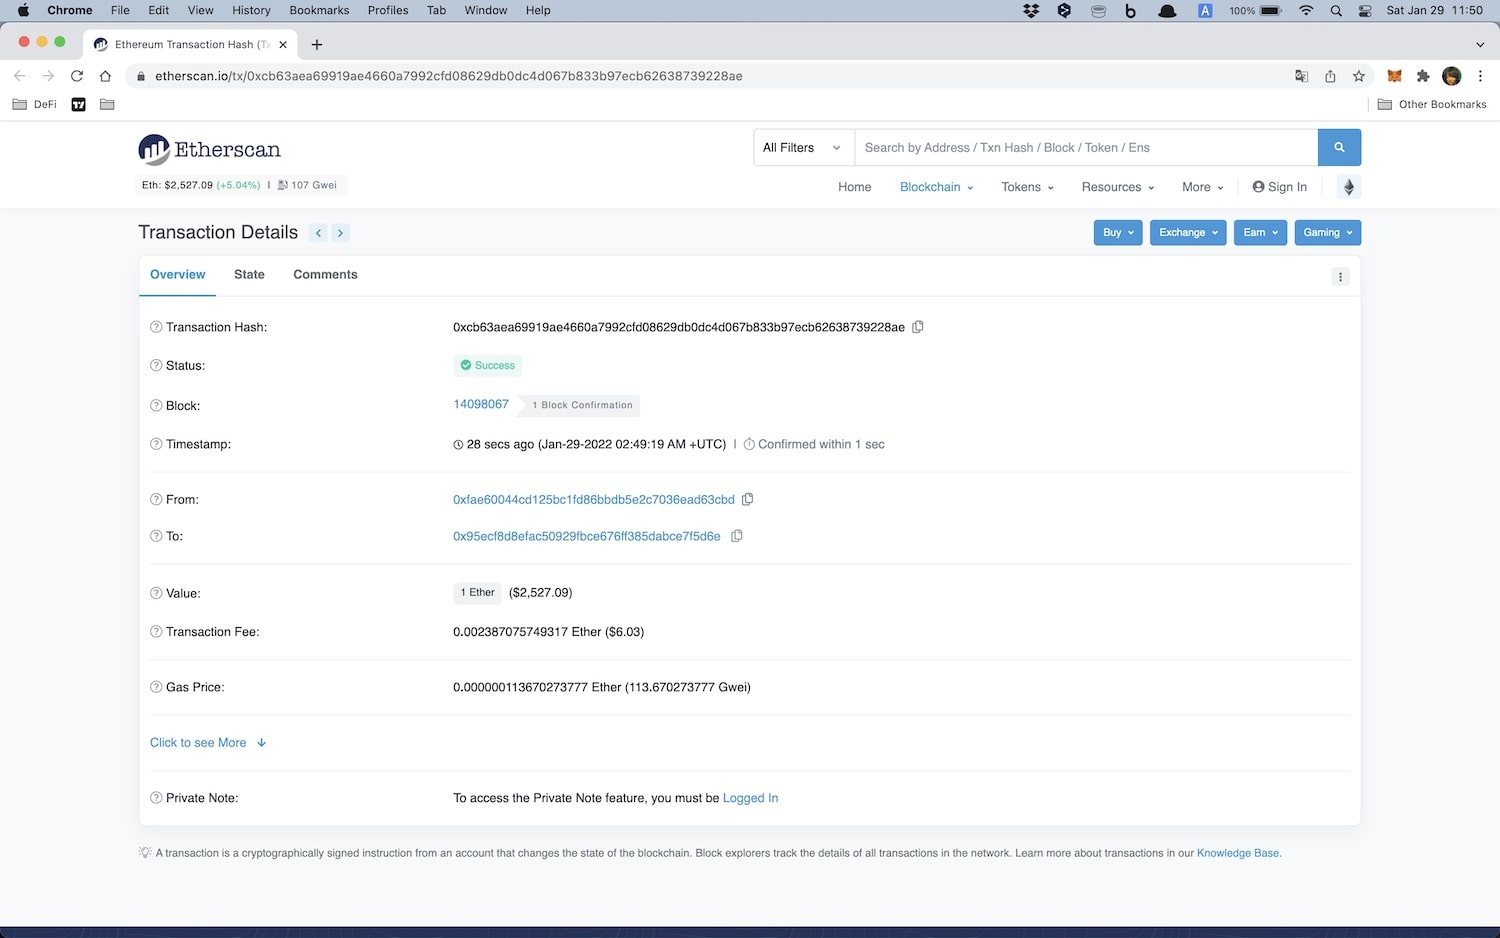Bookmark this page with the star
Screen dimensions: 1500x938
1358,76
